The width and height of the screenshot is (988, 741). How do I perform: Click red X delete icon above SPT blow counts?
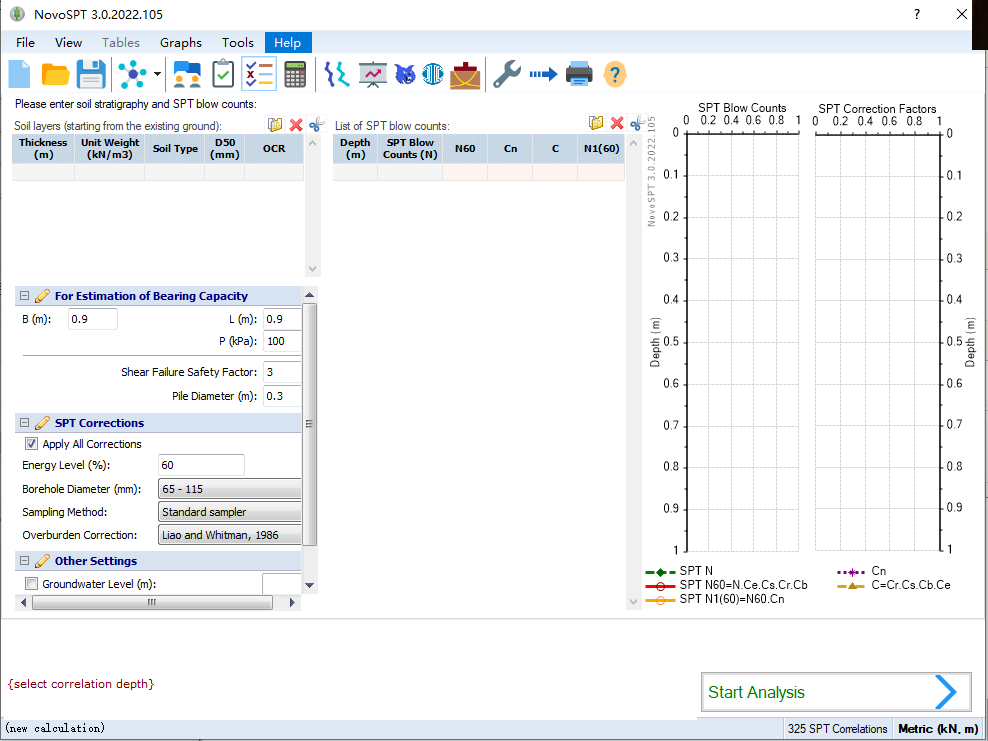pos(617,123)
